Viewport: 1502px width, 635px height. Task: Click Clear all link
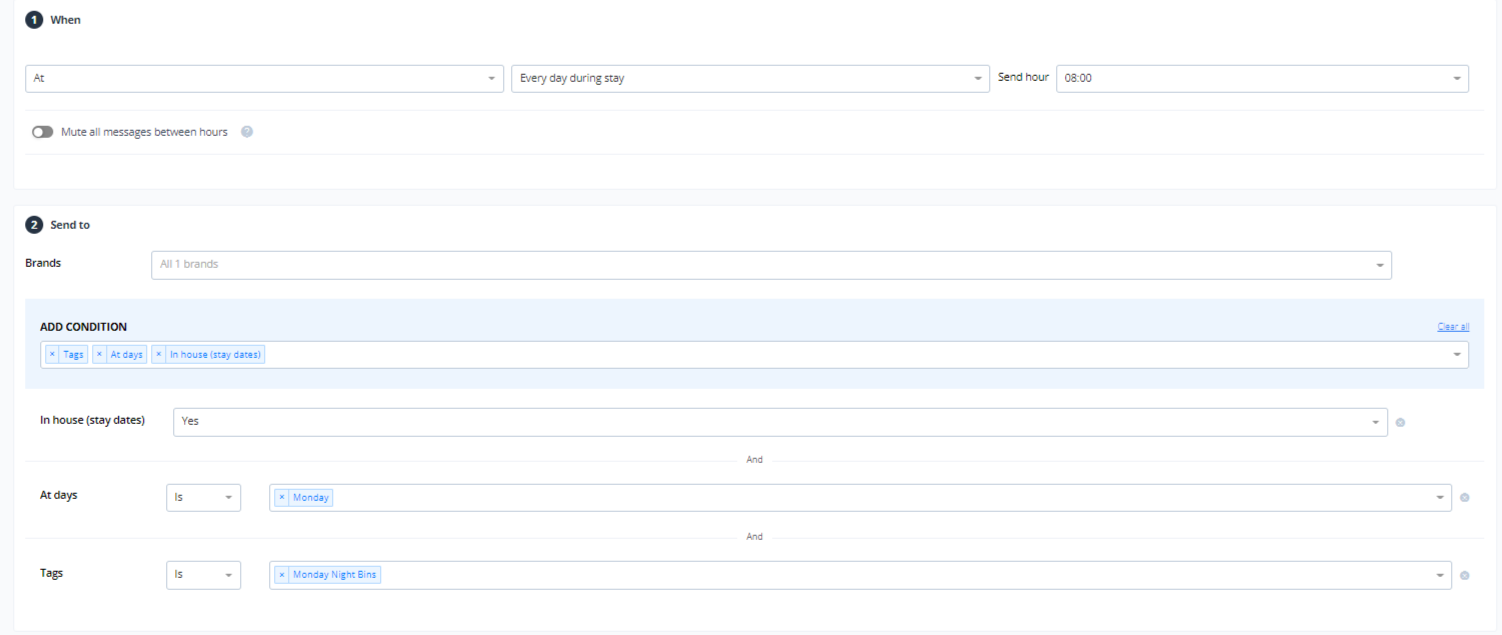coord(1453,327)
